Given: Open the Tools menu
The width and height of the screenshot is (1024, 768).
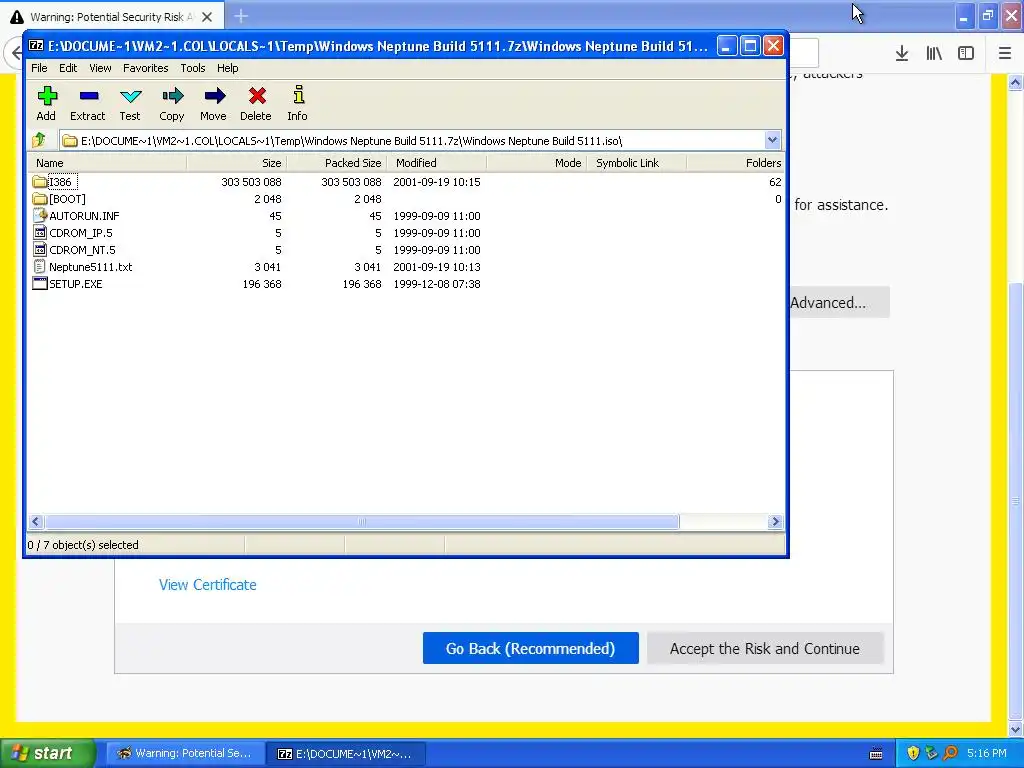Looking at the screenshot, I should [x=193, y=68].
